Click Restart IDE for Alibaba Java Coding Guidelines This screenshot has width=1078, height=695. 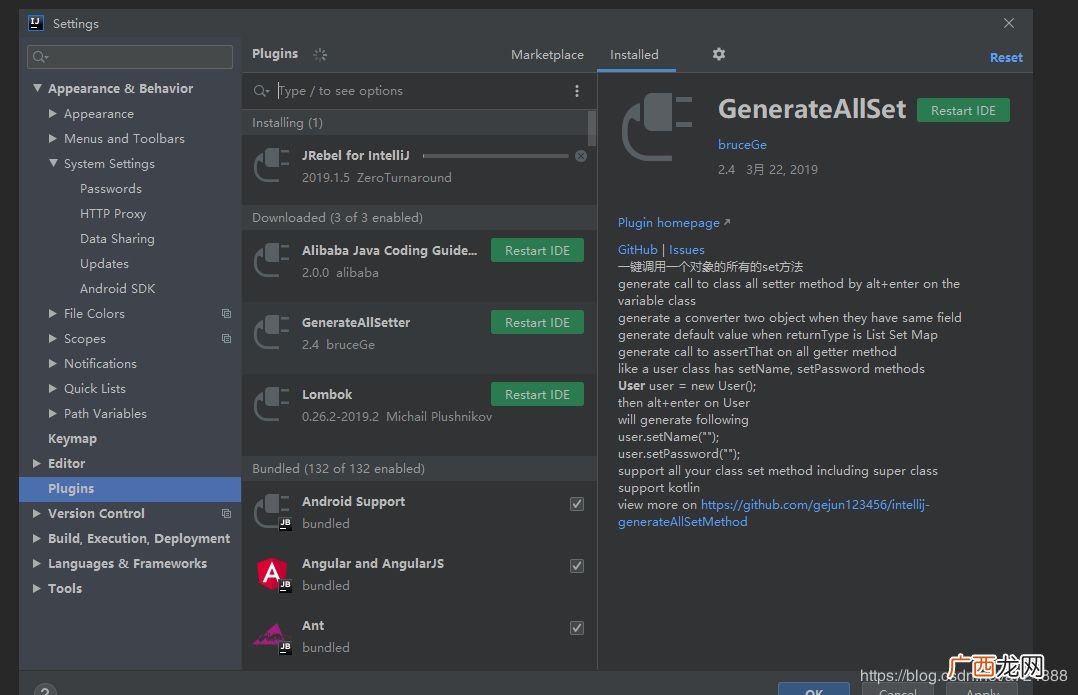click(x=537, y=250)
